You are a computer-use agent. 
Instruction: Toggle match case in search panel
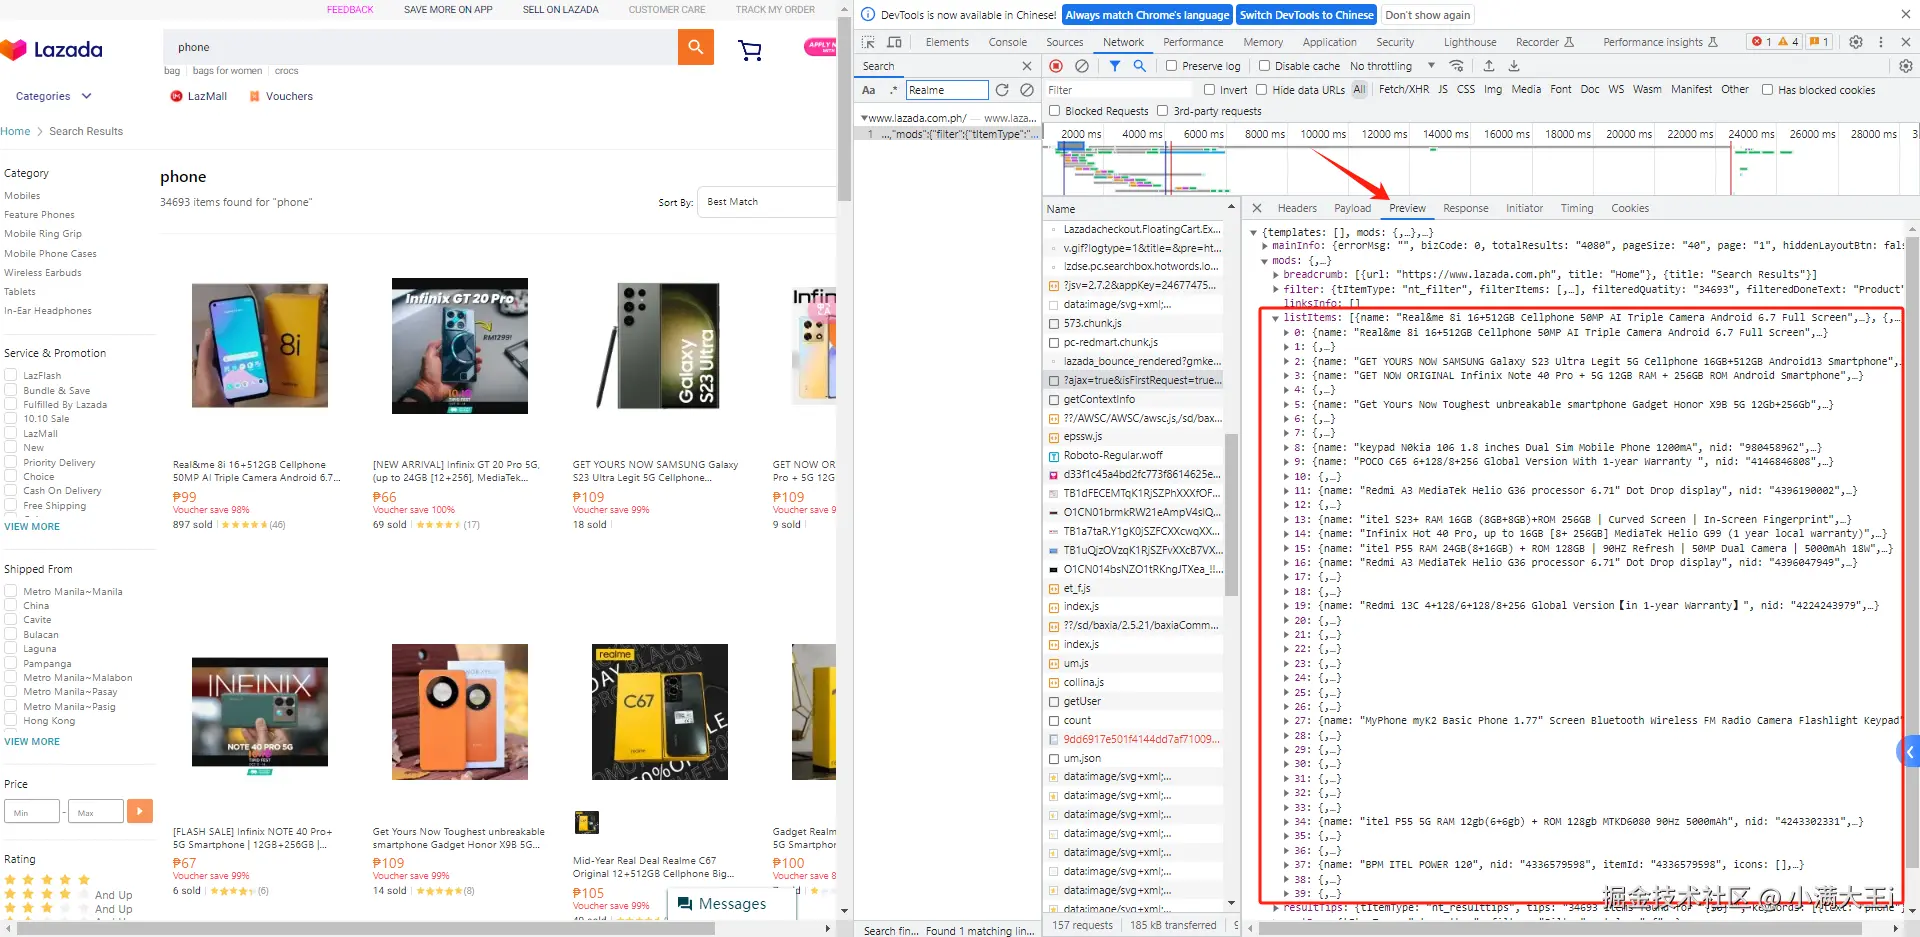[x=869, y=90]
